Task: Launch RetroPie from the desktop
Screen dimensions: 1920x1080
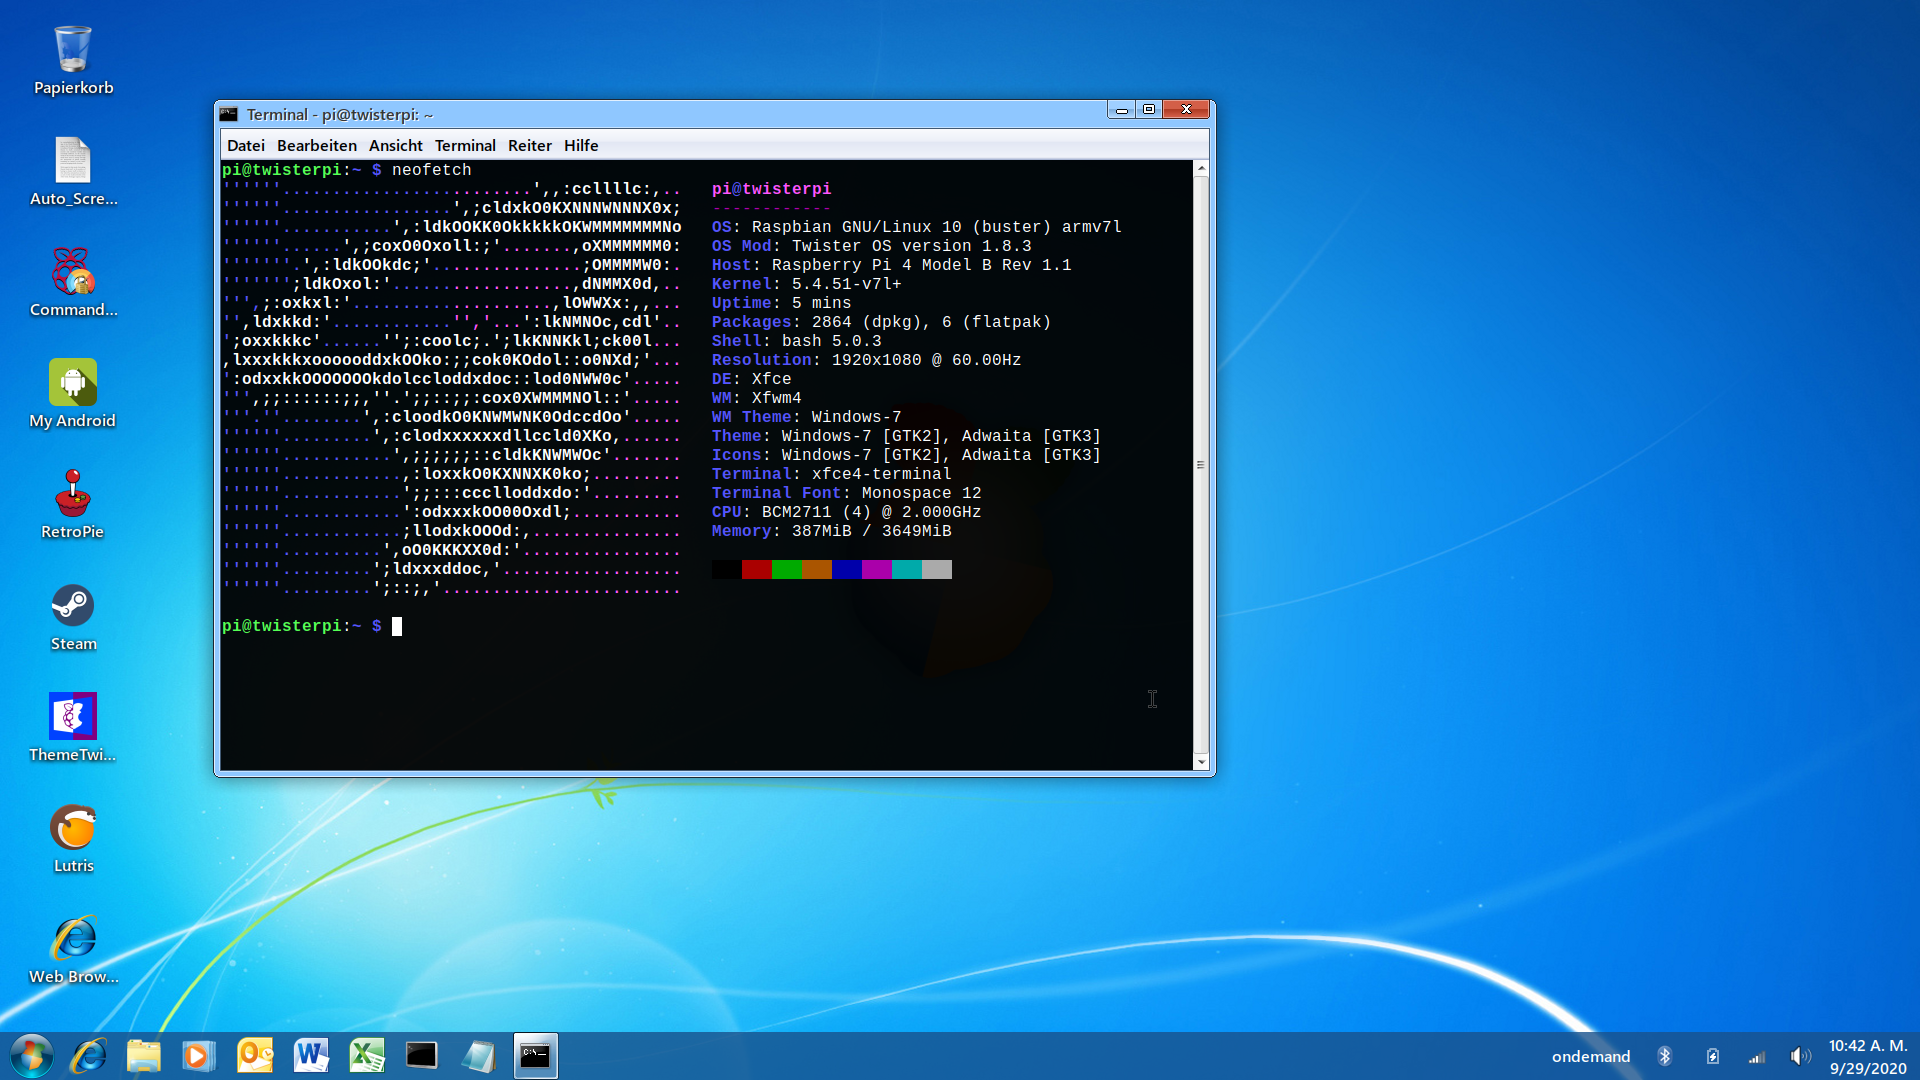Action: coord(73,504)
